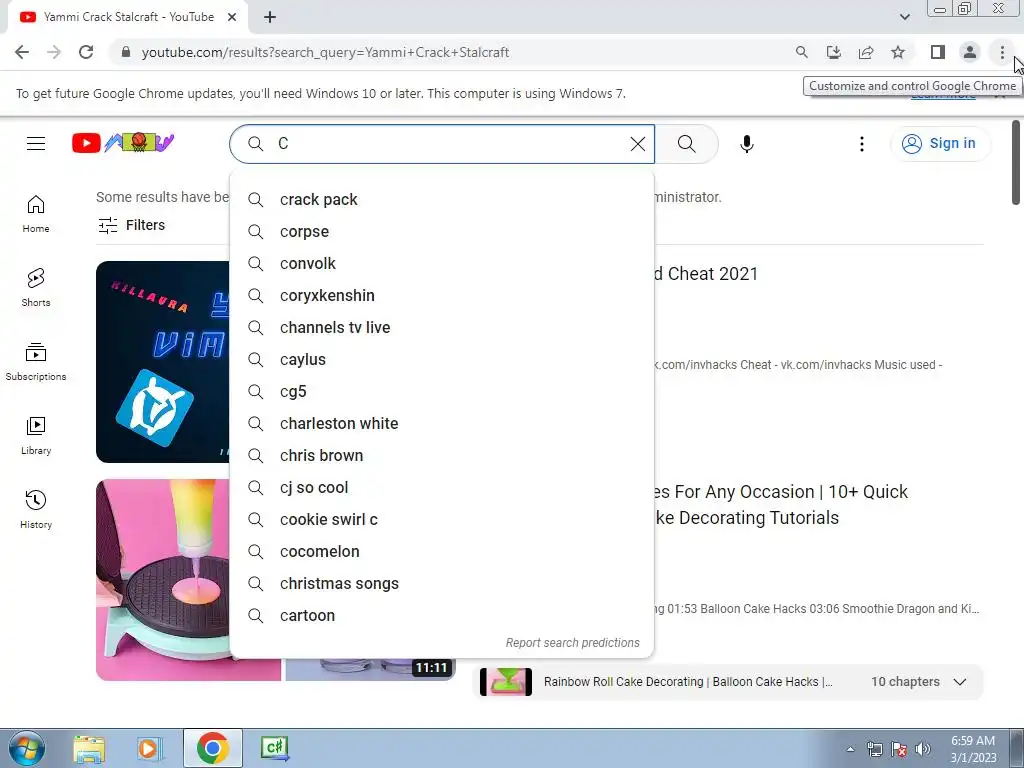
Task: Click the browser address bar URL
Action: 325,52
